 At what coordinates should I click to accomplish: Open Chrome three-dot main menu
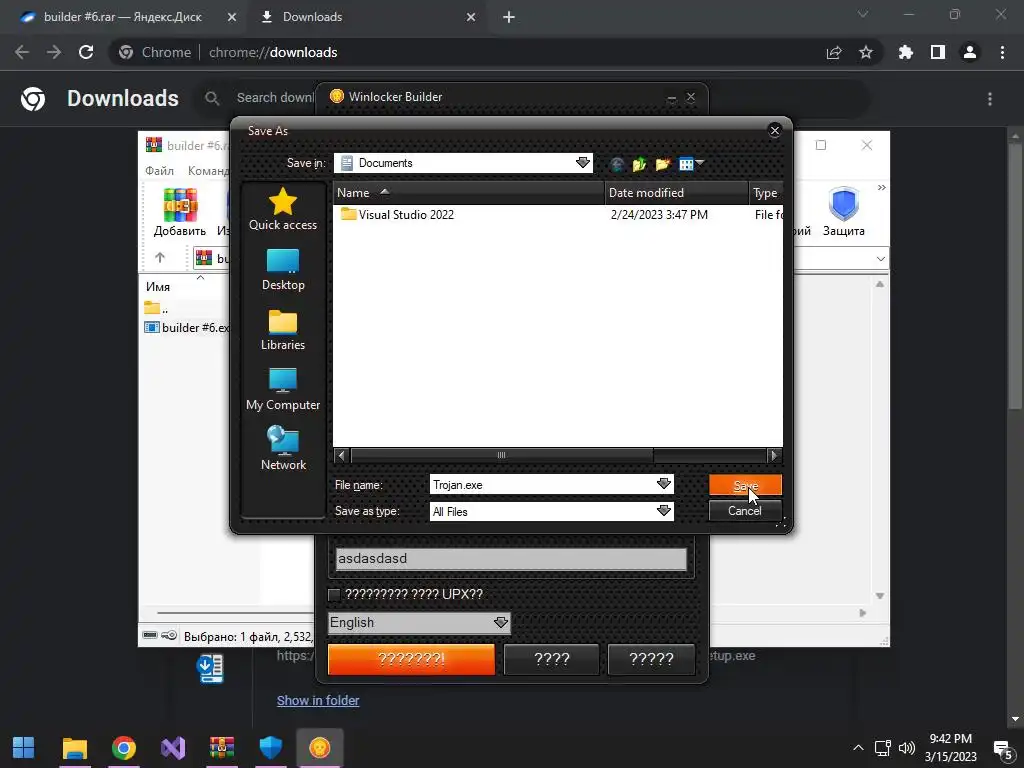tap(1002, 52)
